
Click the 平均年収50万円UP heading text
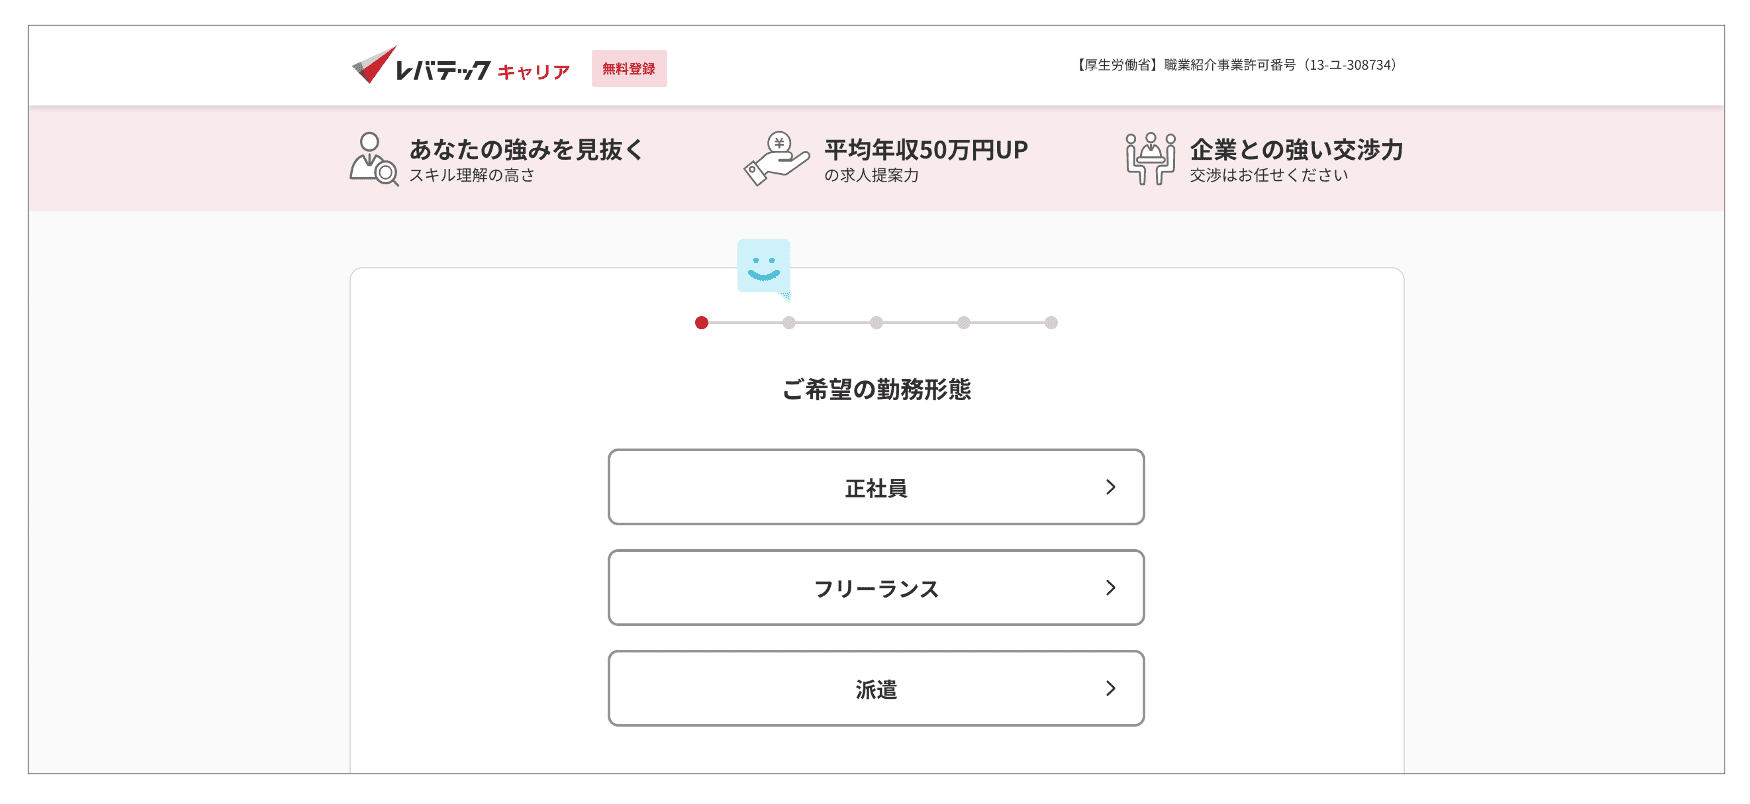(926, 150)
